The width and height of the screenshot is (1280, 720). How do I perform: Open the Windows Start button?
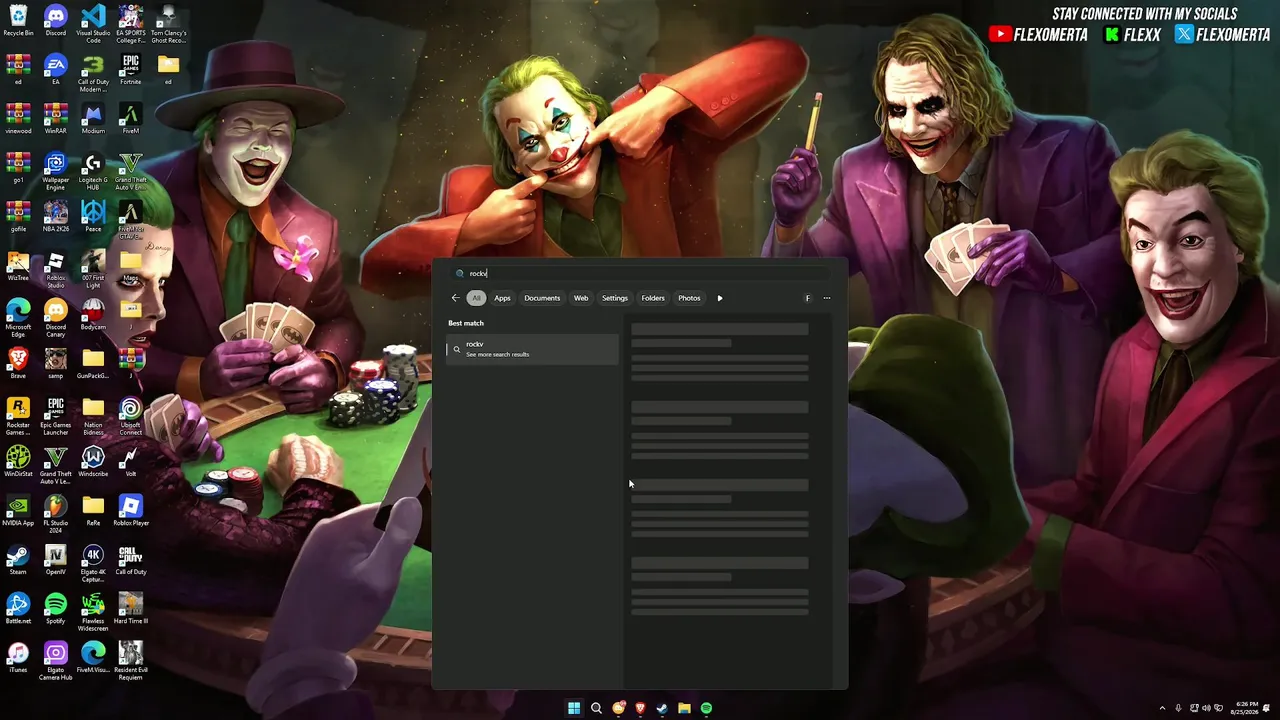pyautogui.click(x=574, y=708)
